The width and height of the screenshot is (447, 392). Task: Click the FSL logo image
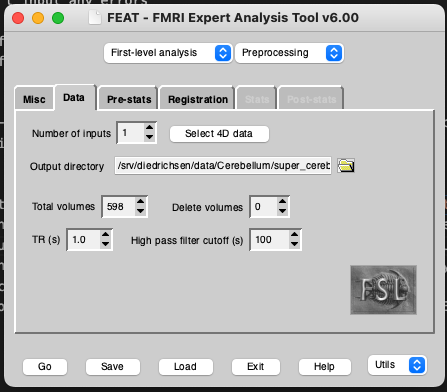(x=383, y=290)
